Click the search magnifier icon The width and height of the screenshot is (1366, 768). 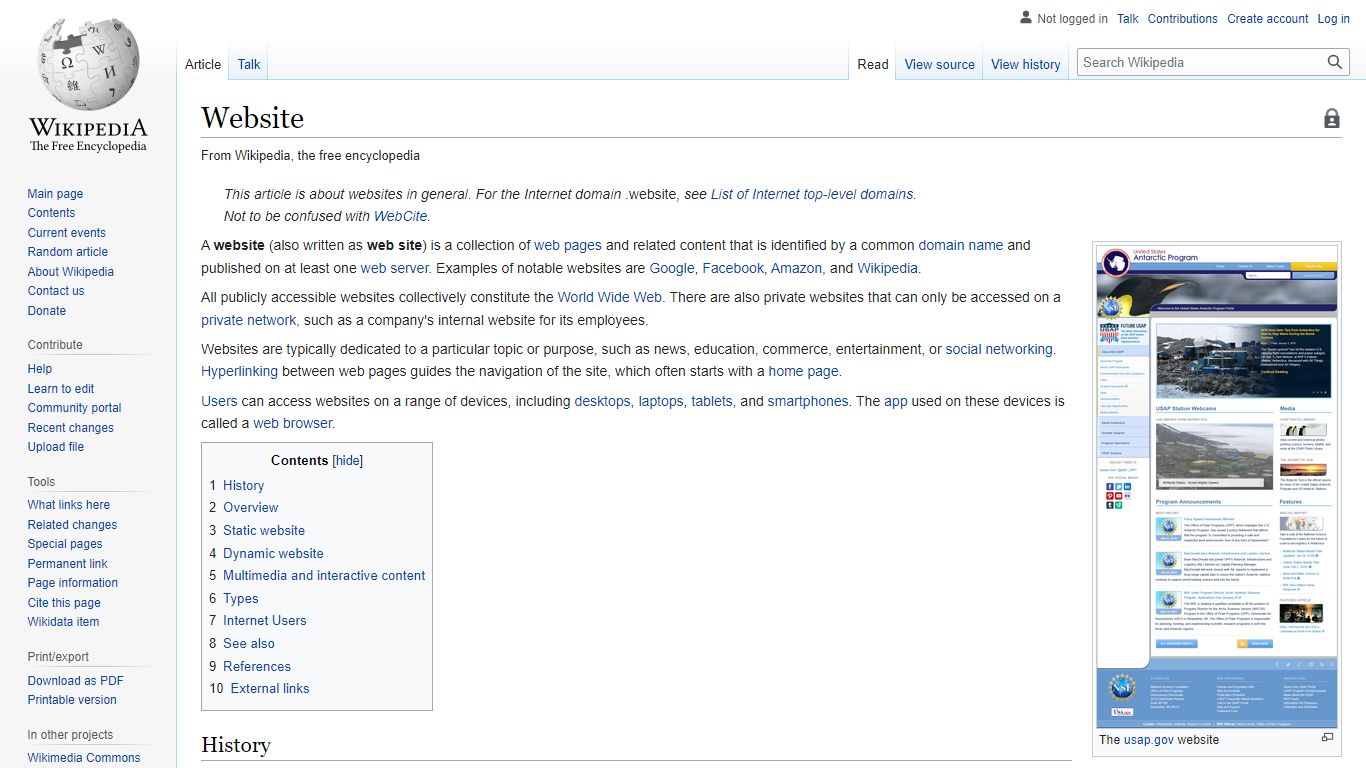pos(1335,62)
